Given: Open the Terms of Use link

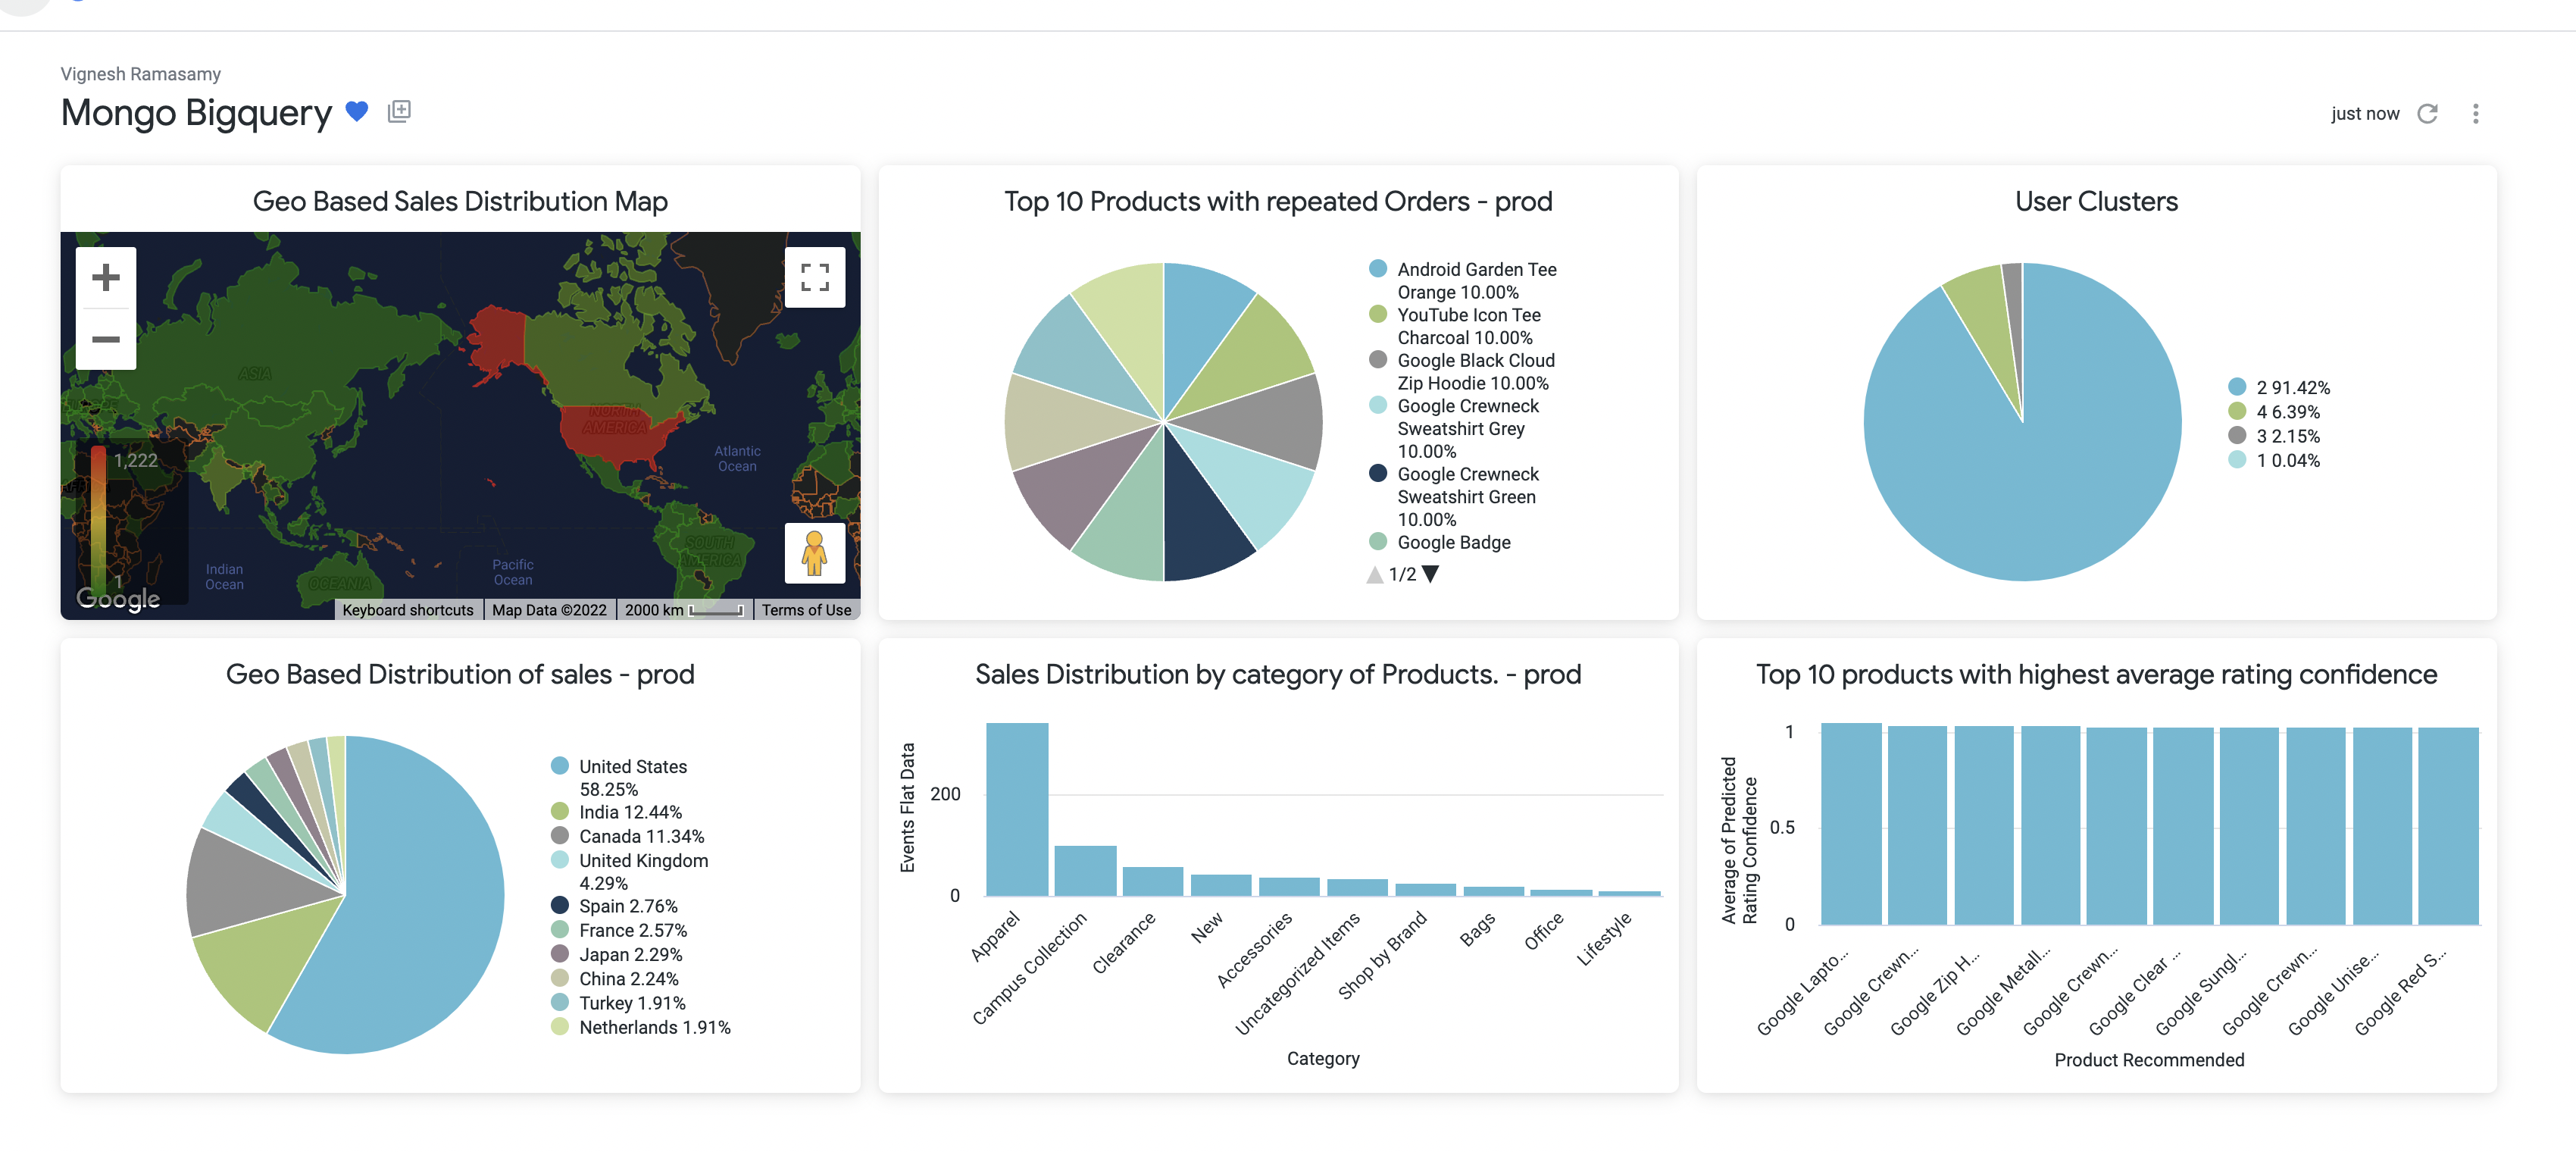Looking at the screenshot, I should point(806,610).
